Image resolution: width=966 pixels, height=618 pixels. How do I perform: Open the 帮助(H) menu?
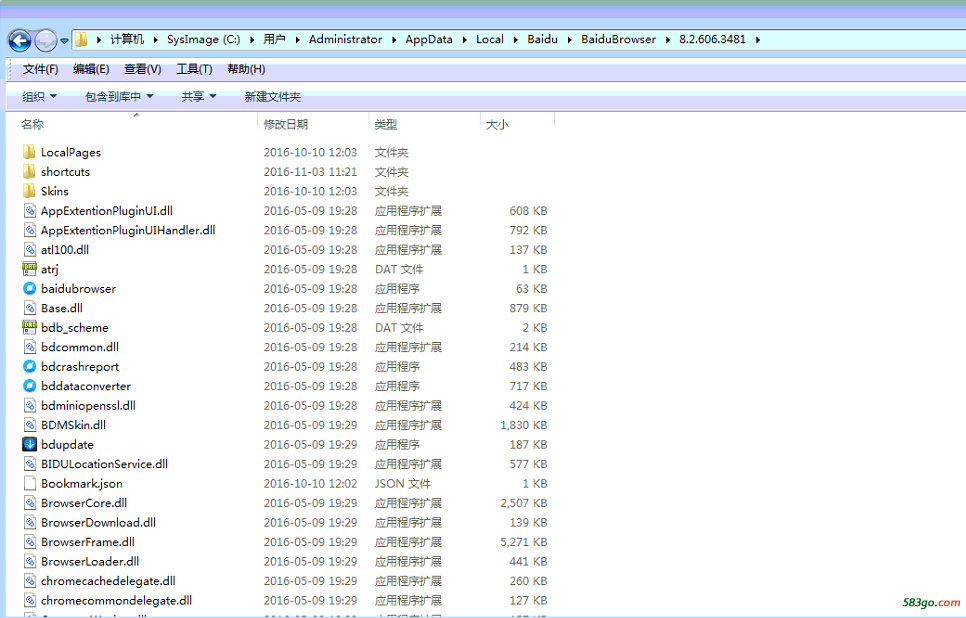pyautogui.click(x=246, y=69)
